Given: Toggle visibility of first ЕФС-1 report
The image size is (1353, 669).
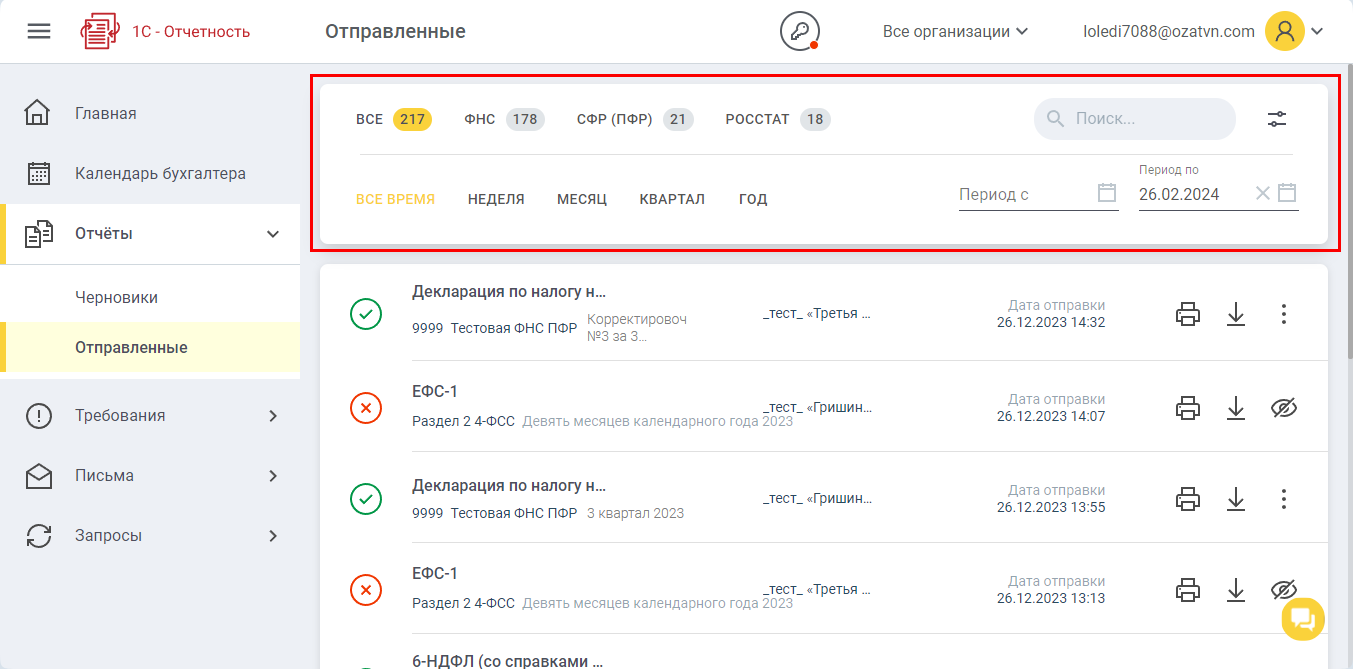Looking at the screenshot, I should click(1284, 408).
